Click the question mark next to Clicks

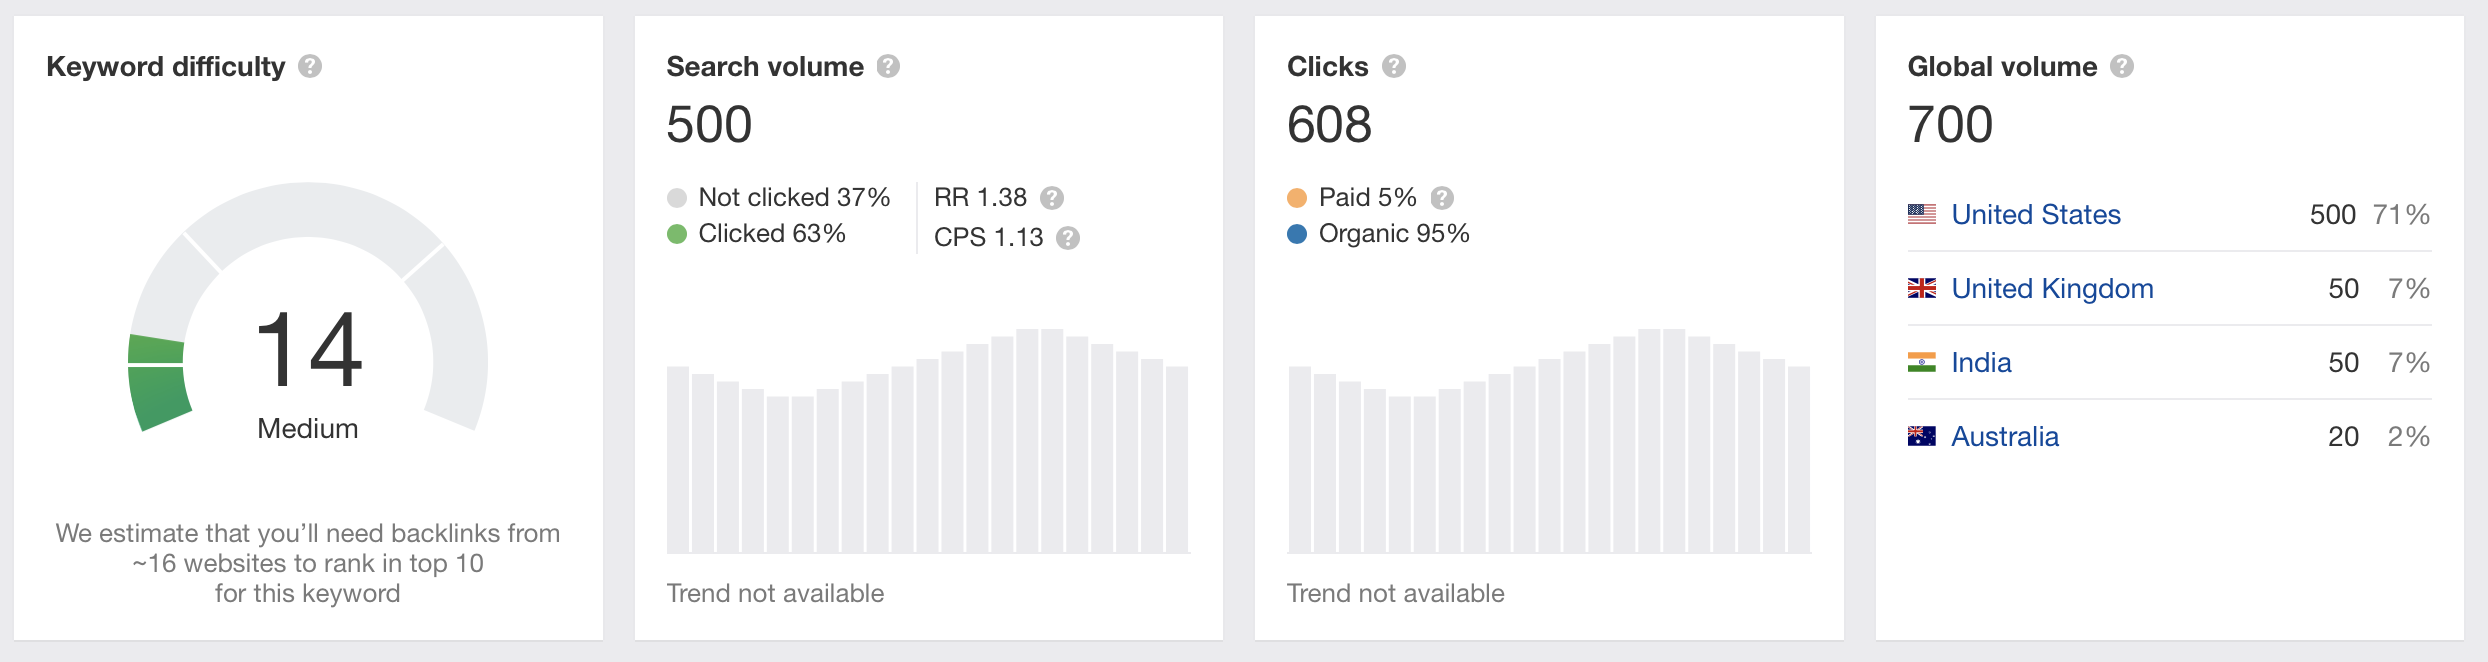tap(1394, 67)
